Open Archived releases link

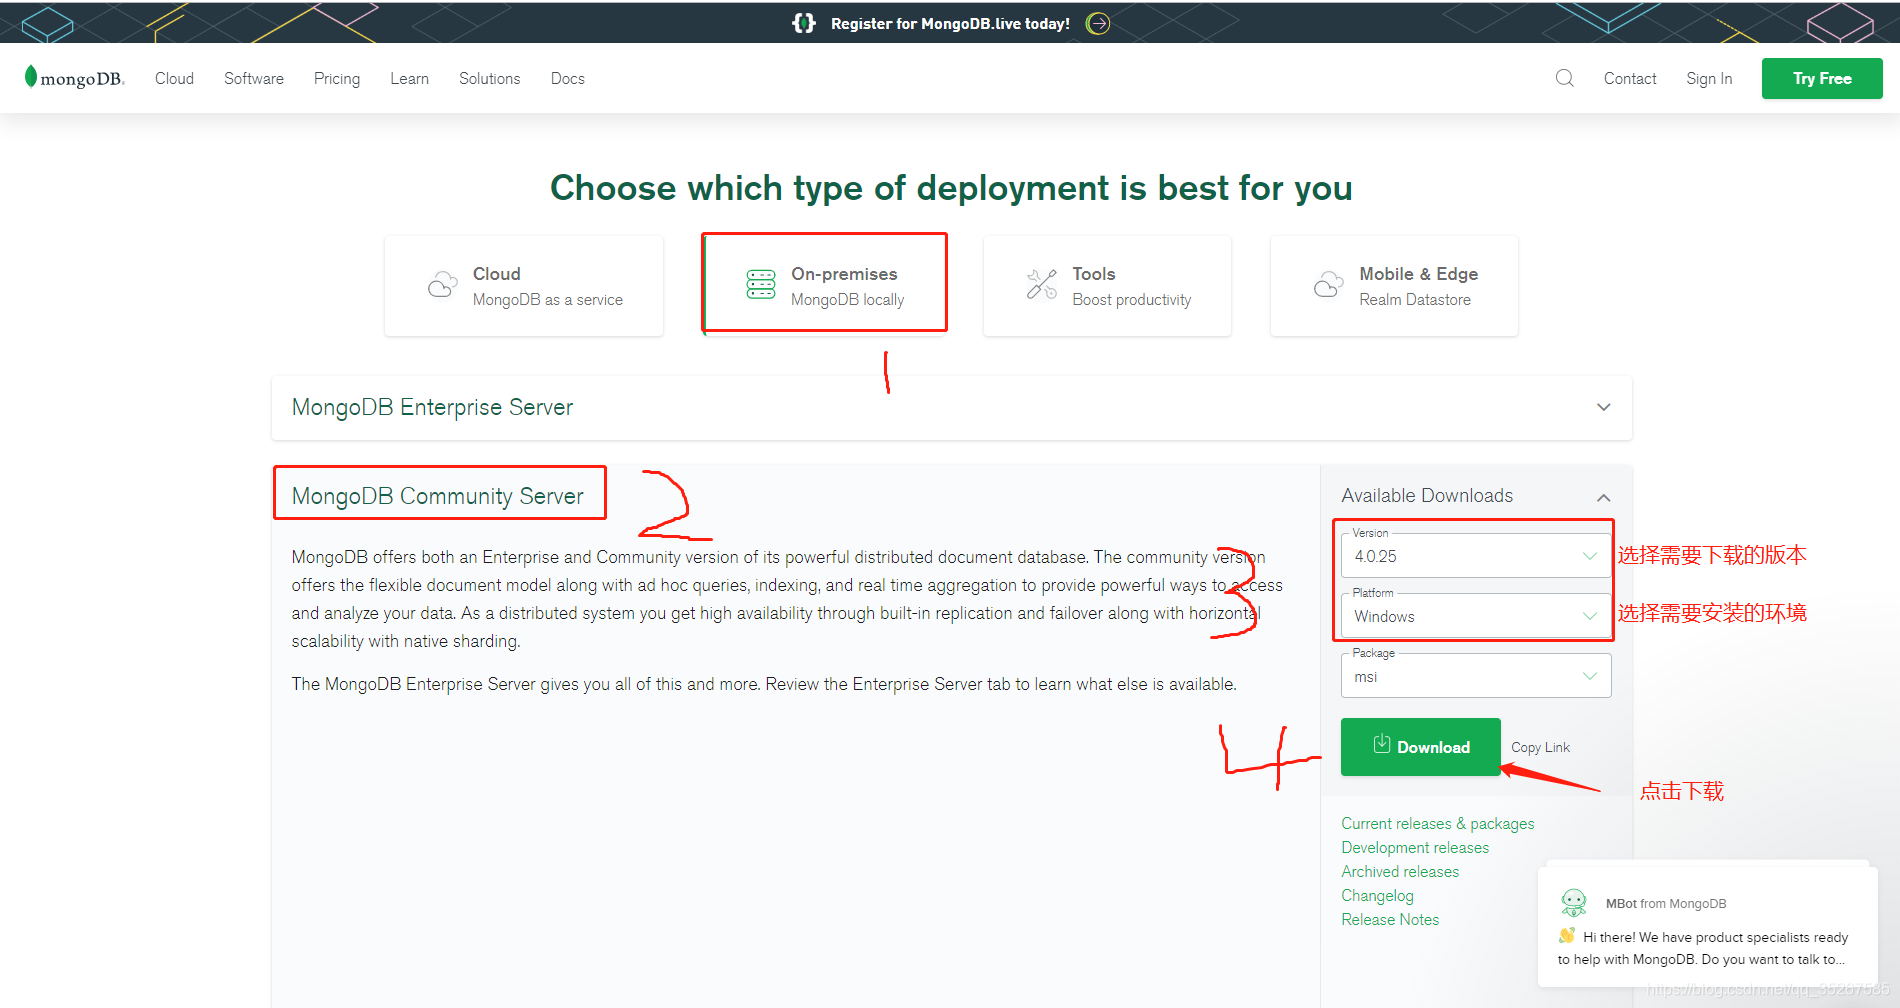(1400, 871)
